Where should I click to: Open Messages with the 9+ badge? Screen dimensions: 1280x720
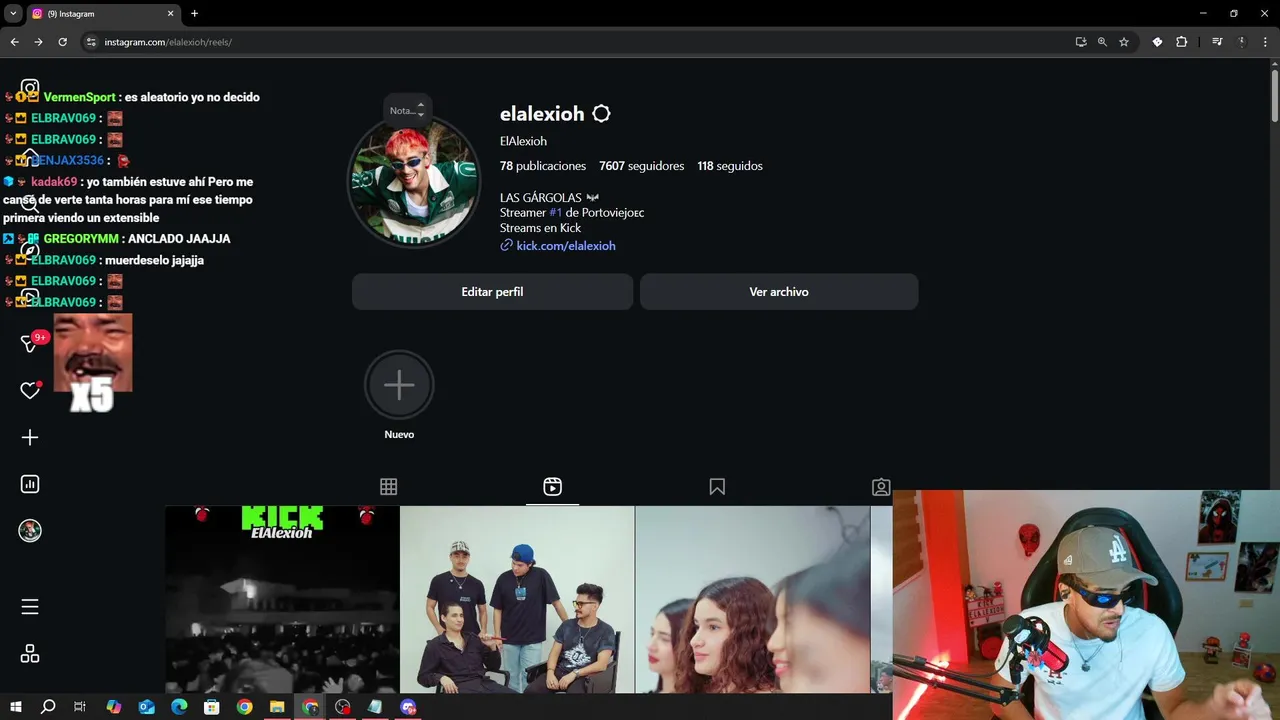tap(30, 343)
